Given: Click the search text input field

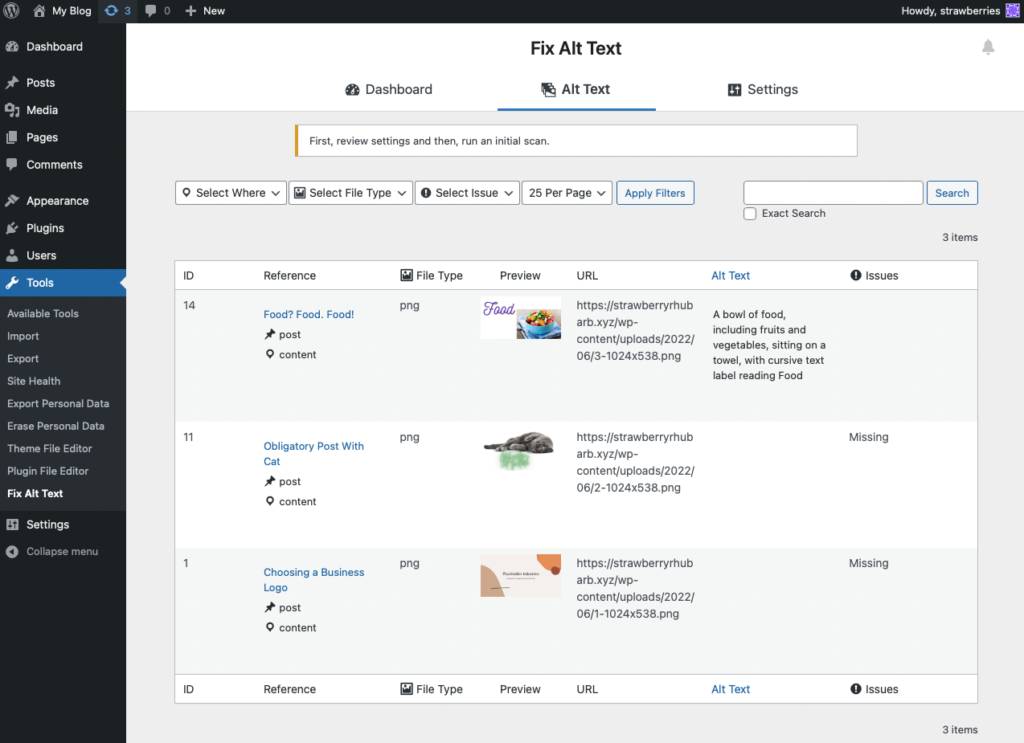Looking at the screenshot, I should (833, 193).
